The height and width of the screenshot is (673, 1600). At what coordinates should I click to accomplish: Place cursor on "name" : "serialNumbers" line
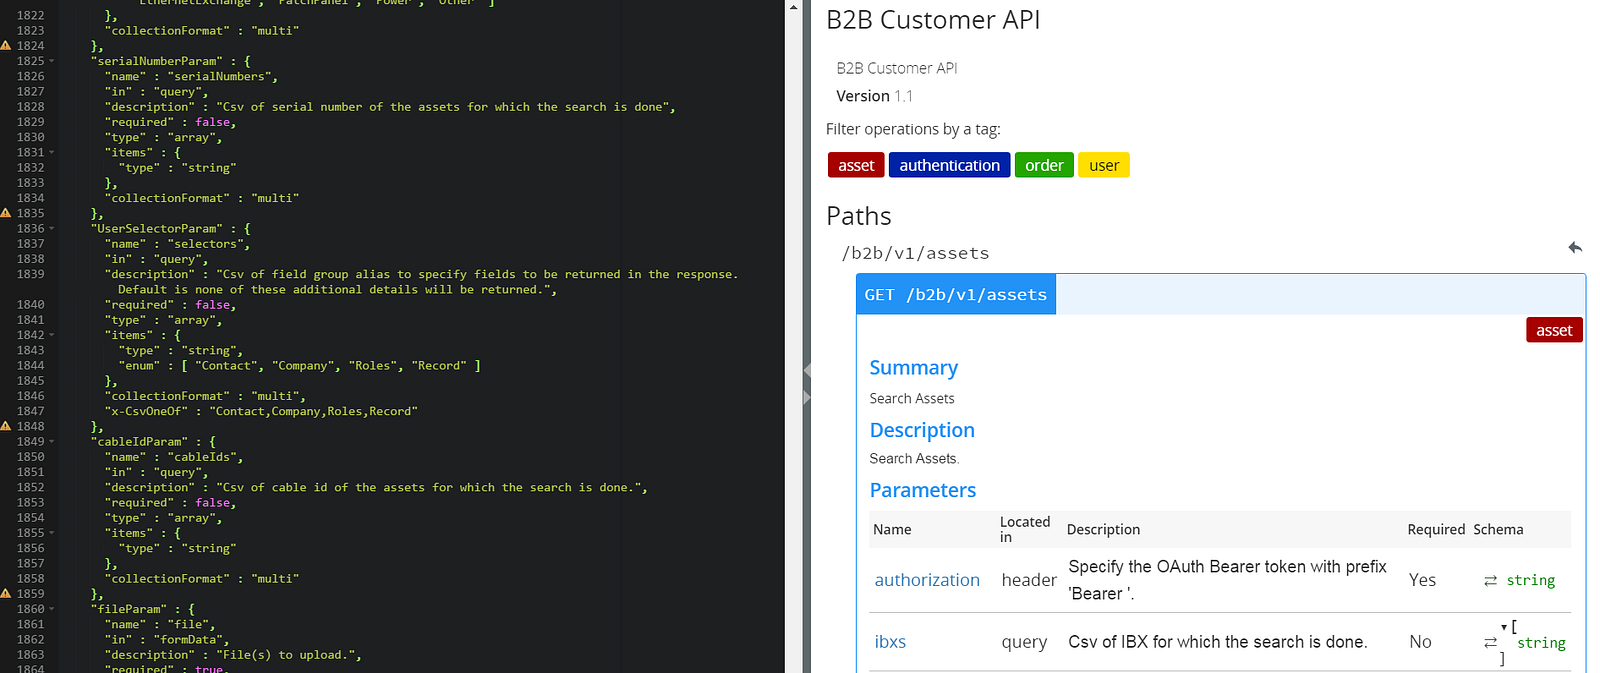tap(191, 76)
